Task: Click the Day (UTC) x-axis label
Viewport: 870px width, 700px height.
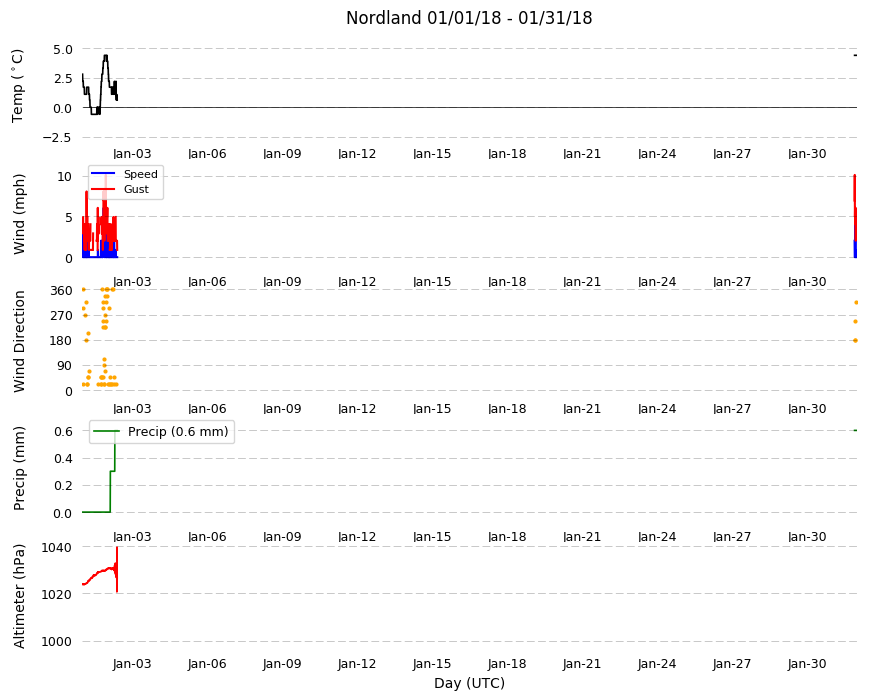Action: click(469, 683)
